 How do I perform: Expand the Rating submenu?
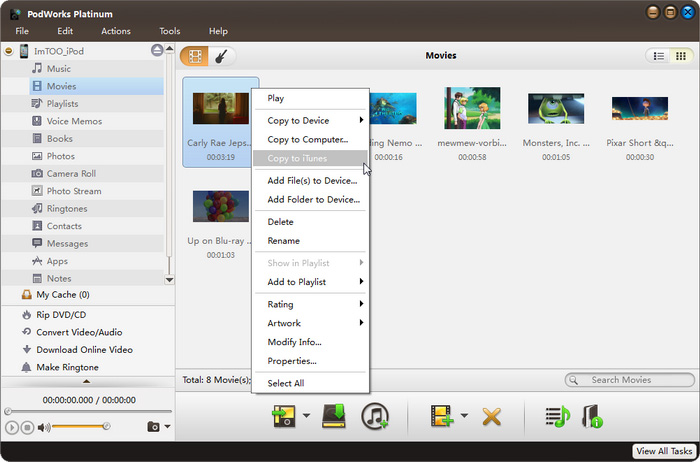310,304
